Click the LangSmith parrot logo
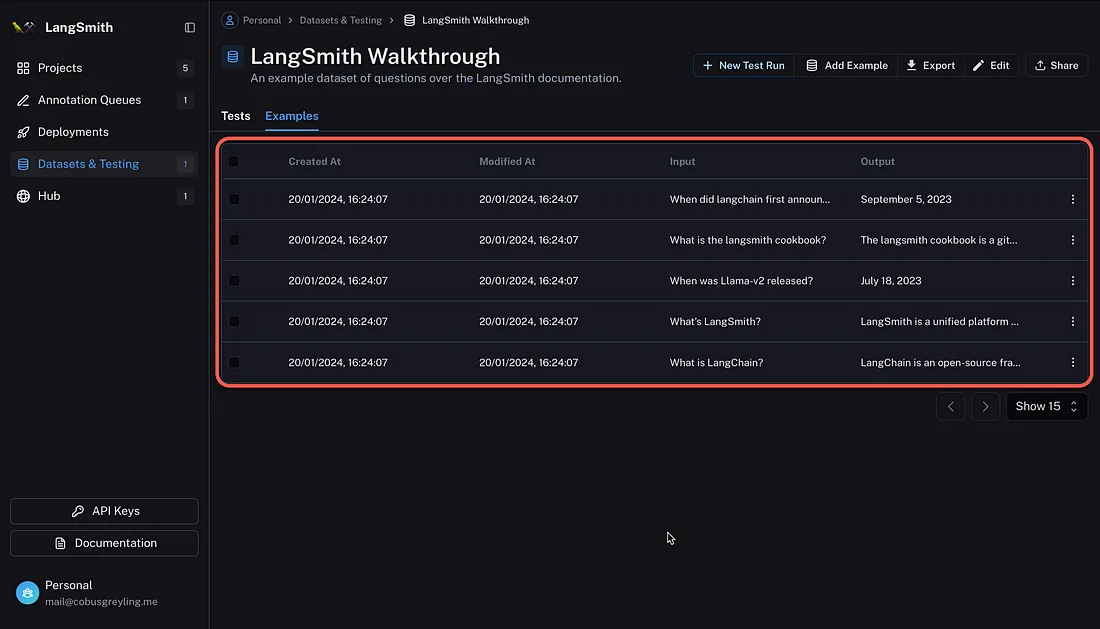Viewport: 1100px width, 629px height. click(x=23, y=27)
